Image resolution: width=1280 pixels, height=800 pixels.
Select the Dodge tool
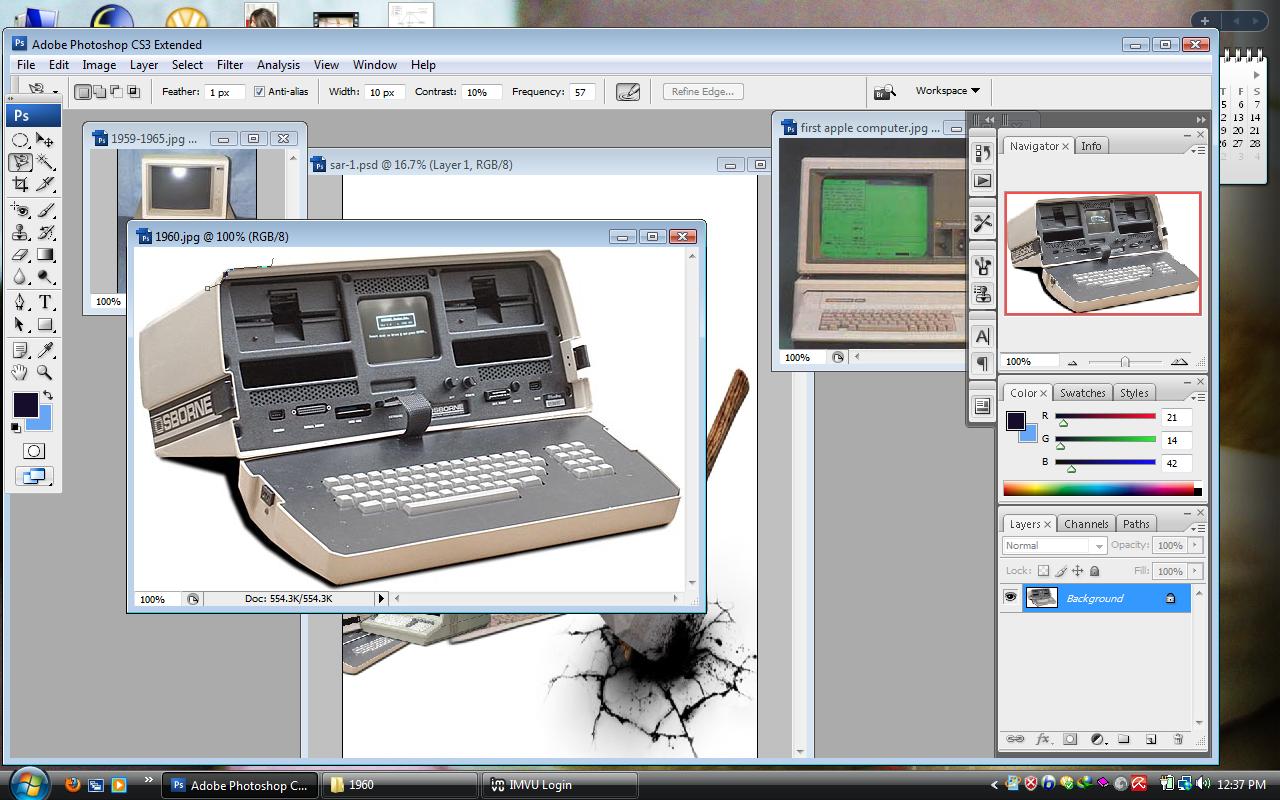click(45, 276)
